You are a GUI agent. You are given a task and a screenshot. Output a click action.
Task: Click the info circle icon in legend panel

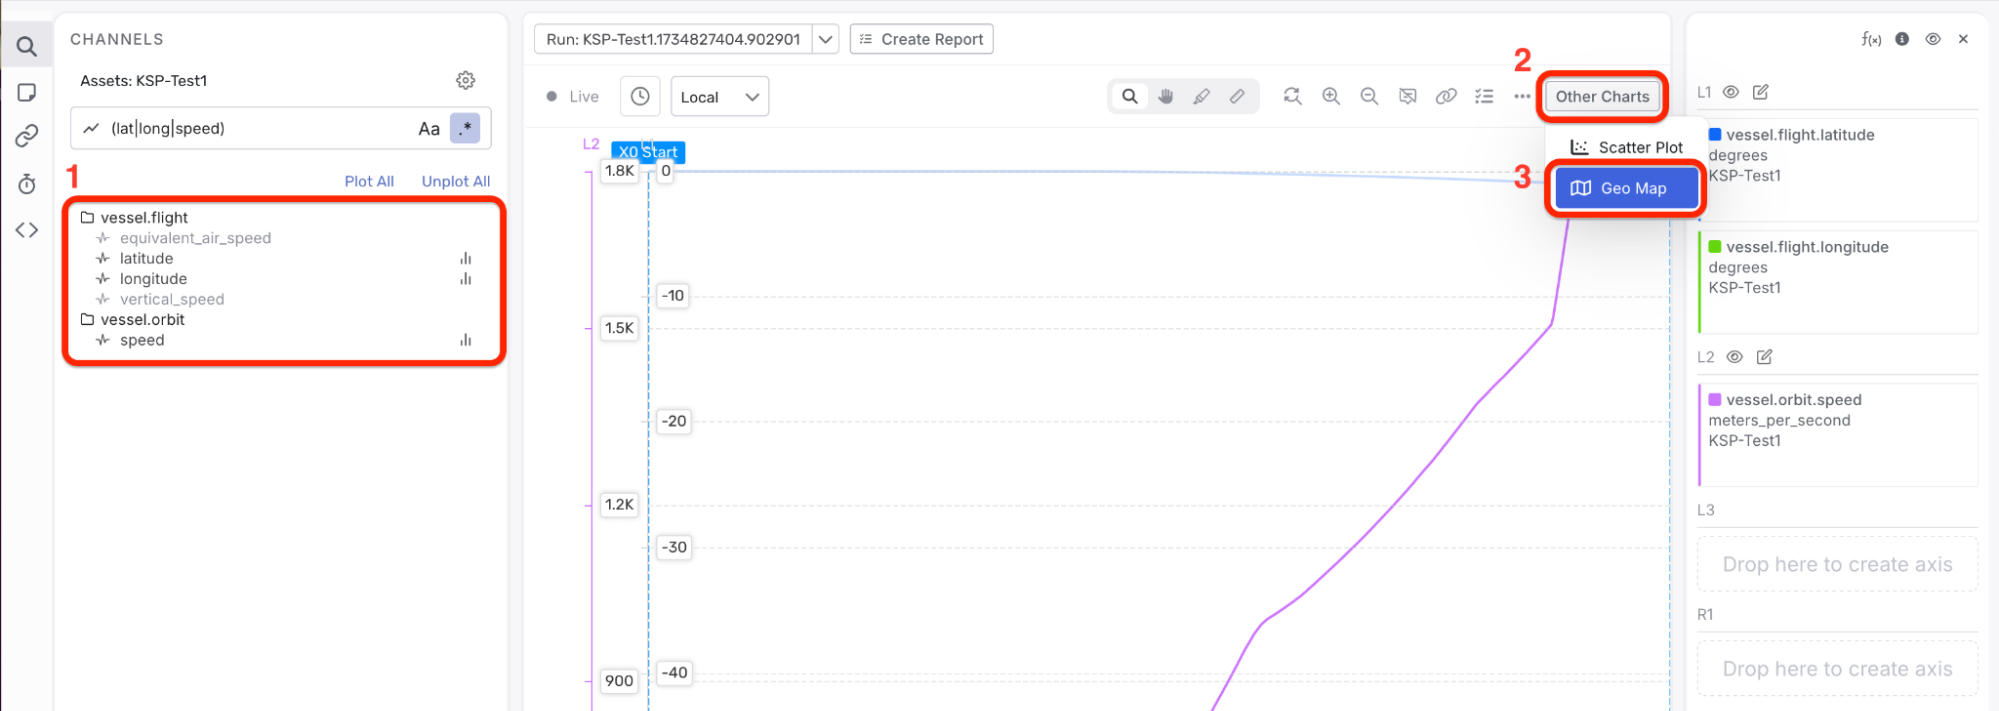pyautogui.click(x=1902, y=39)
